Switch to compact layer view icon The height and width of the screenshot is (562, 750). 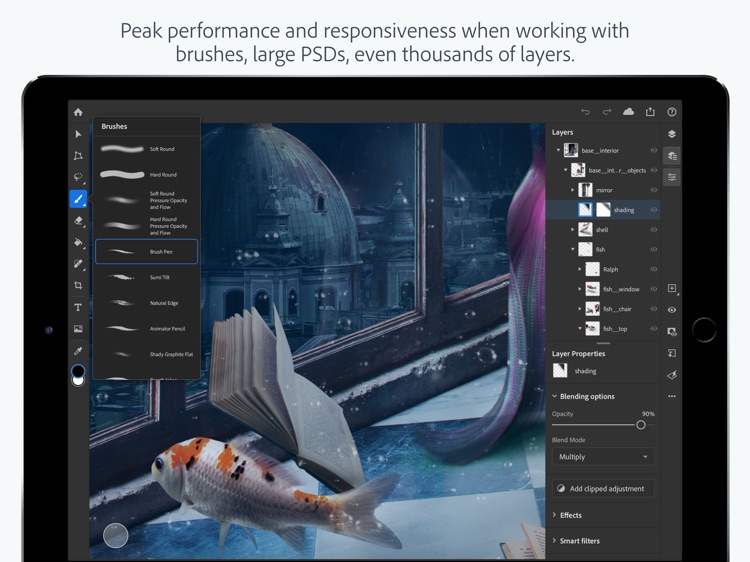[x=672, y=134]
